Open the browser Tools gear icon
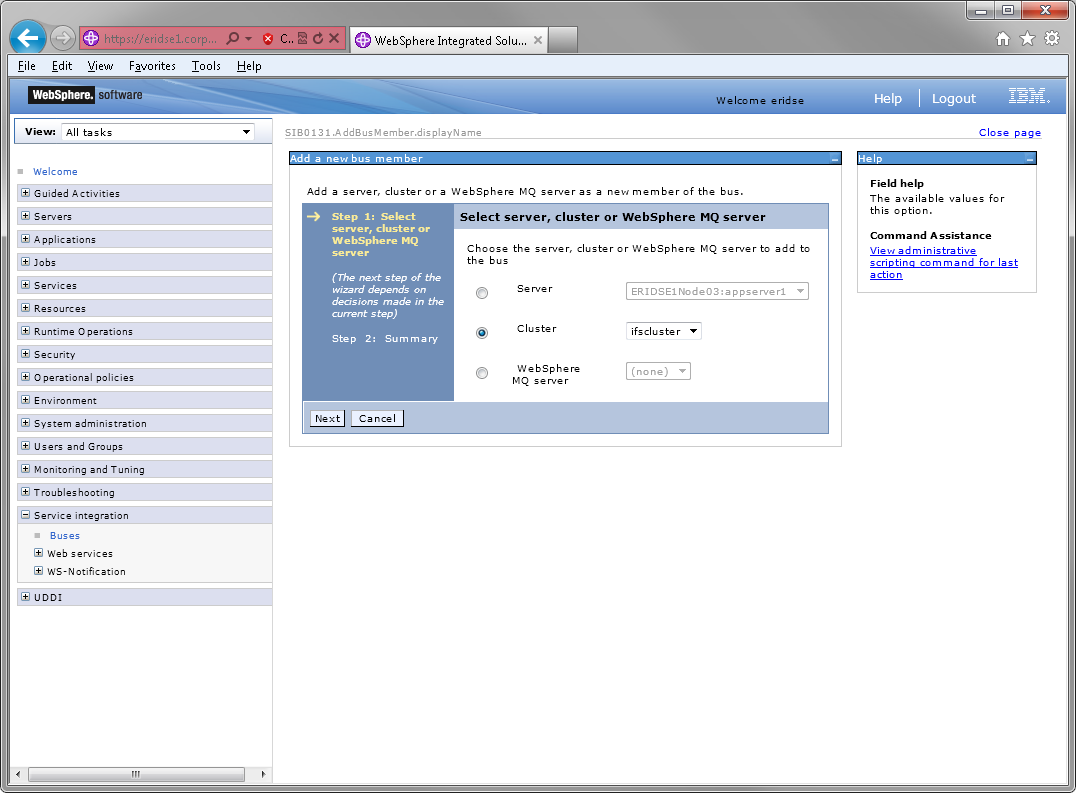Image resolution: width=1076 pixels, height=793 pixels. (1052, 39)
